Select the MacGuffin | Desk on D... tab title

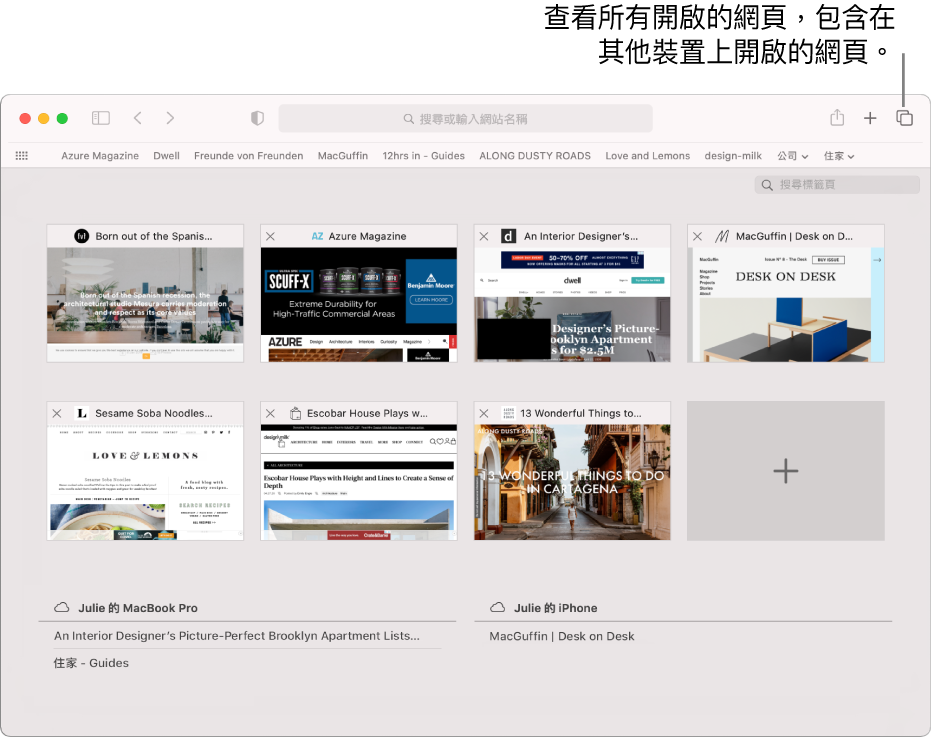point(794,236)
